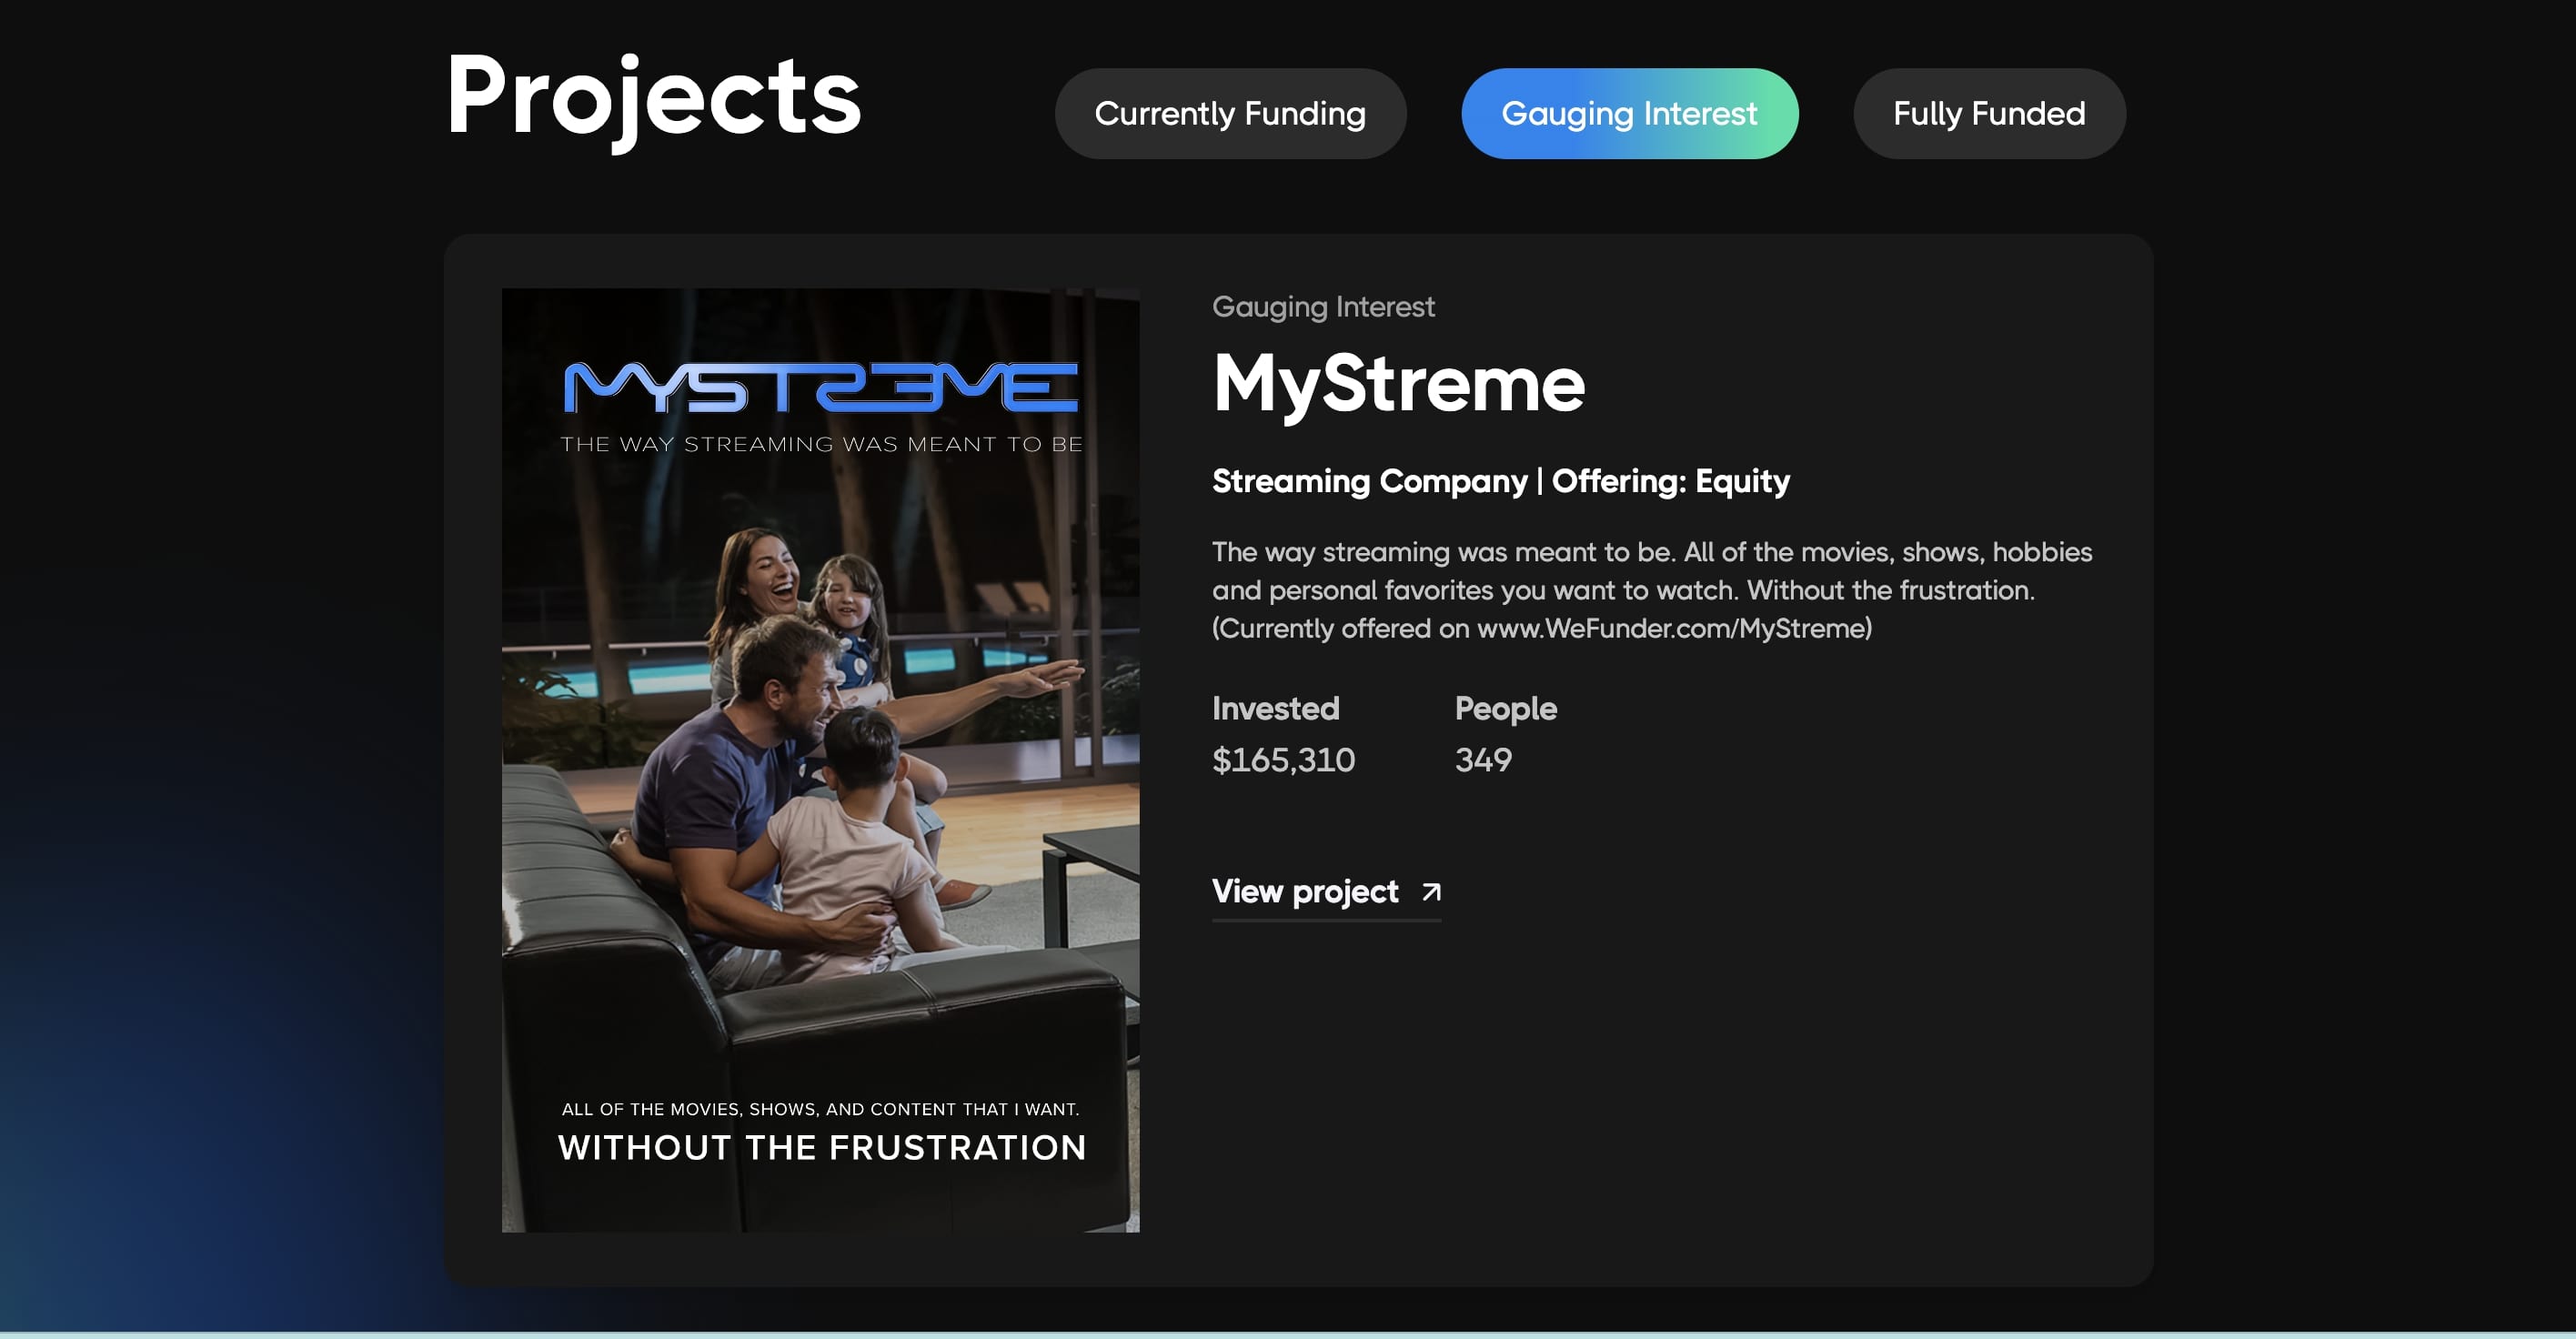
Task: Click the arrow icon beside View project
Action: pos(1431,891)
